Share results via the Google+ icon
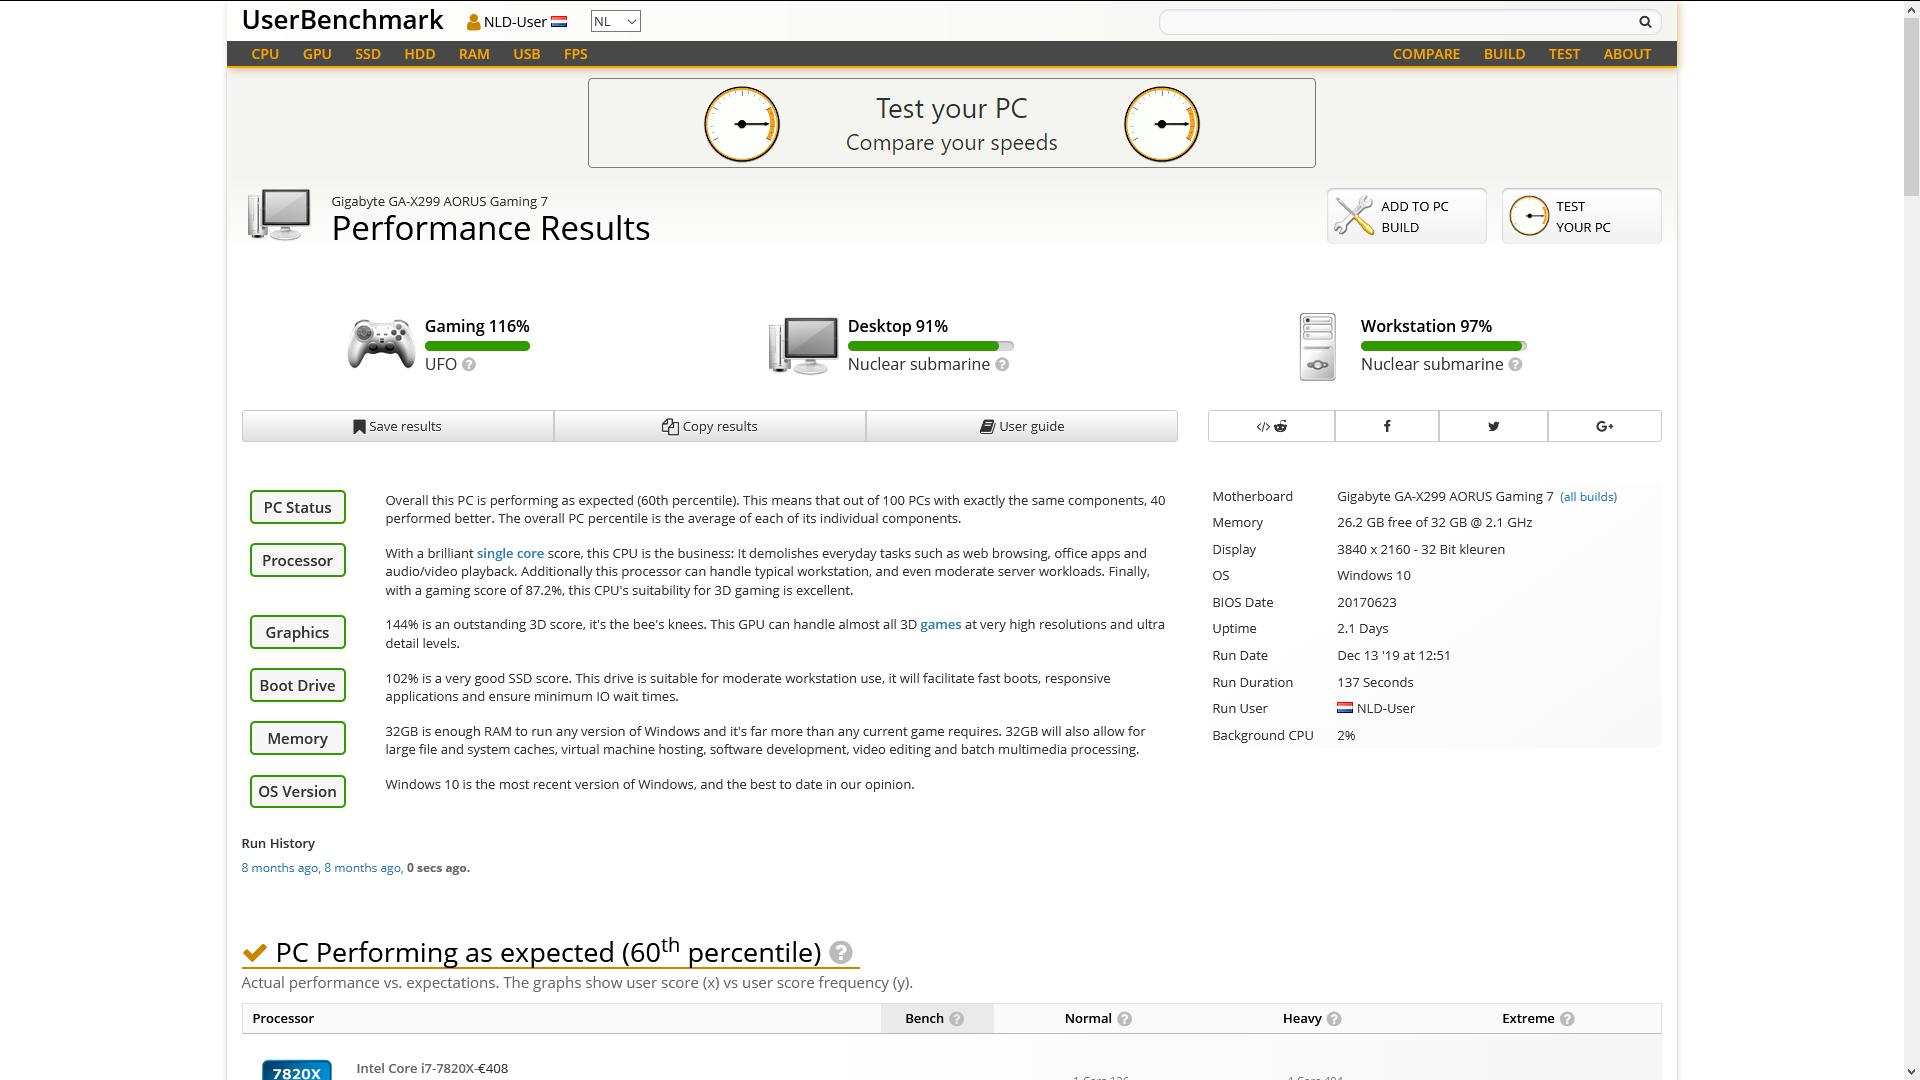This screenshot has width=1920, height=1080. coord(1606,425)
